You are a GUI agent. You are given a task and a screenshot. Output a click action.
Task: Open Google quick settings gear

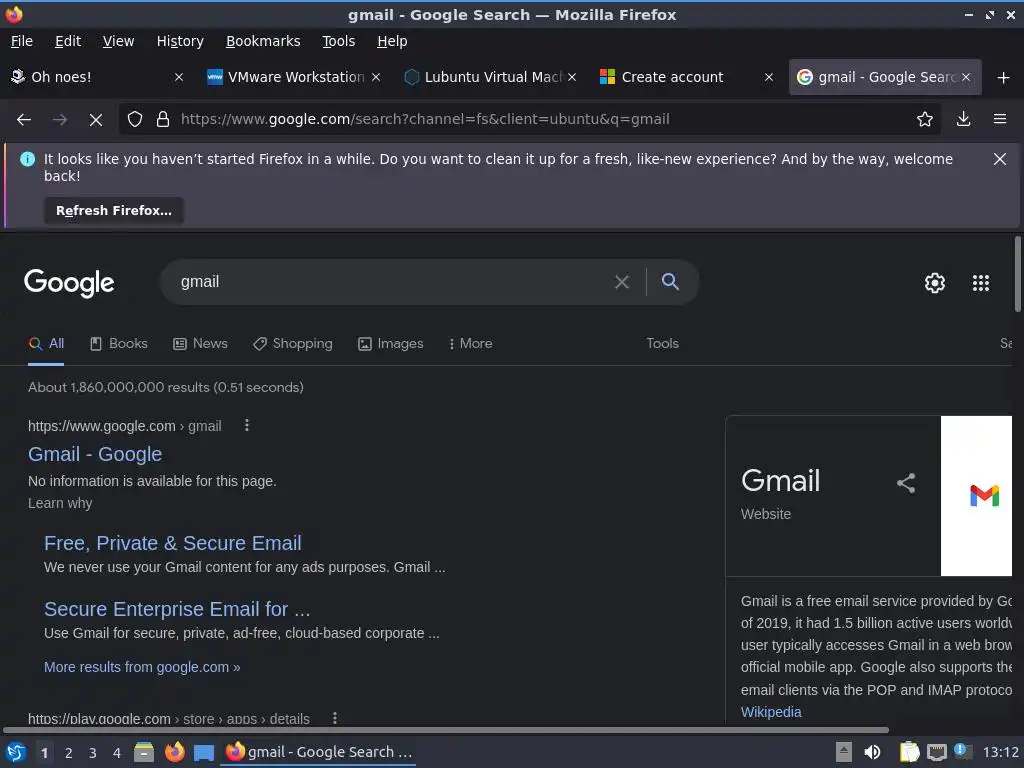[x=935, y=283]
